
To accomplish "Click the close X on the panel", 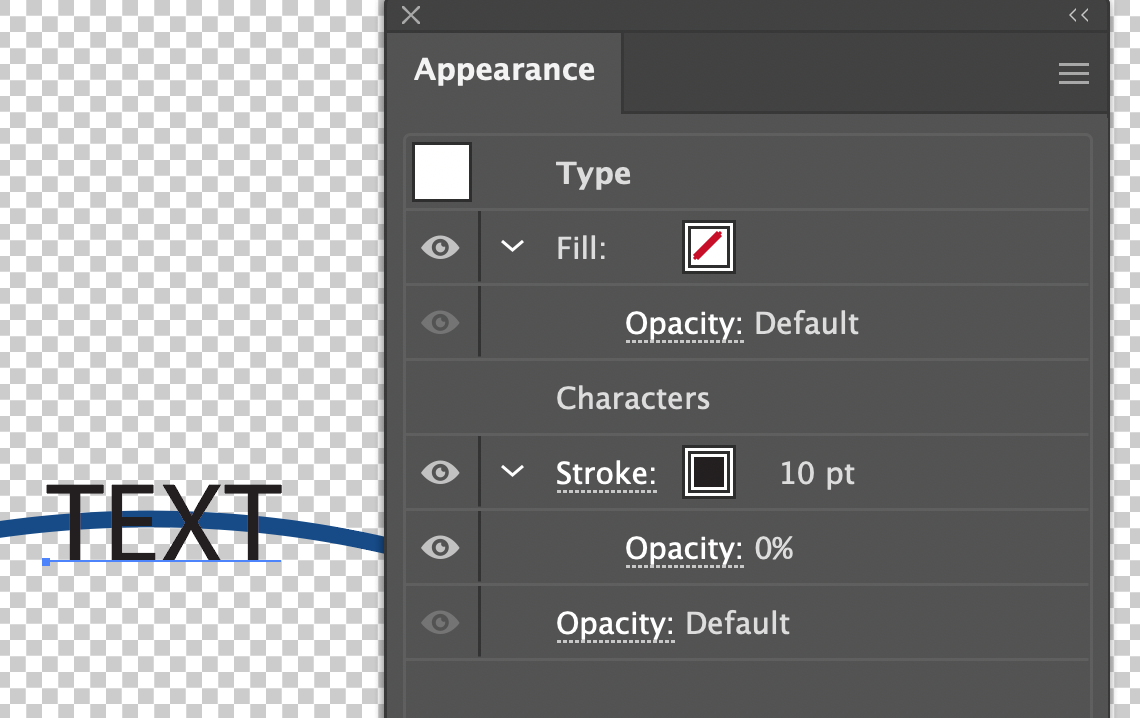I will [x=410, y=15].
